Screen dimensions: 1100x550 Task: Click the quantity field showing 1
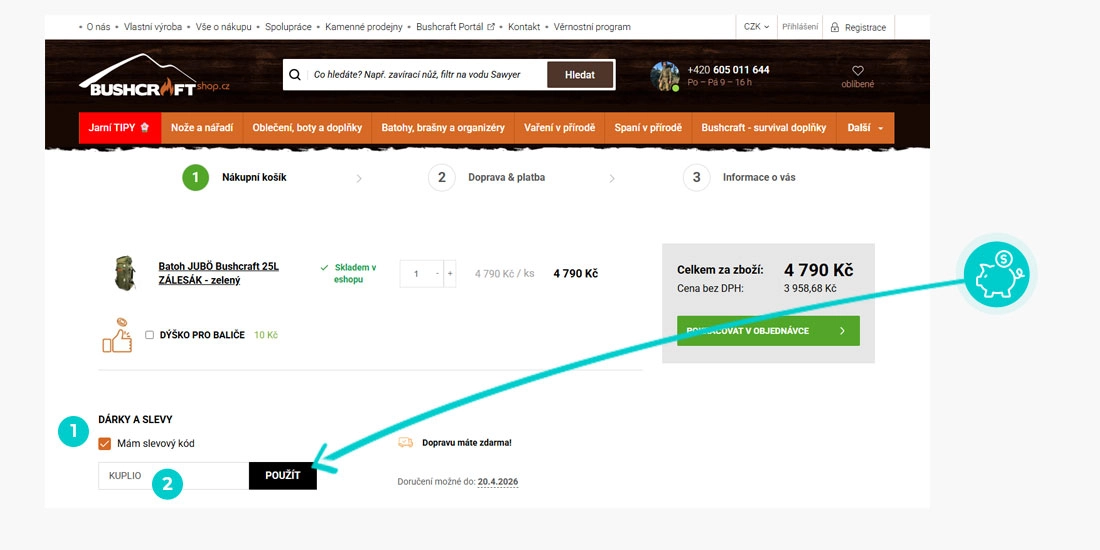416,274
